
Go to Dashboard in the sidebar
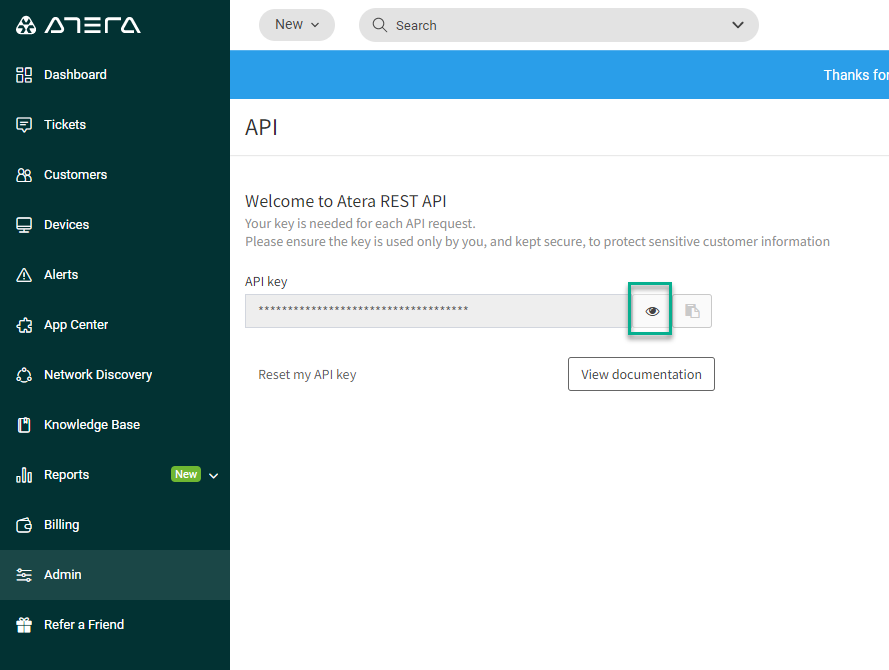click(115, 75)
